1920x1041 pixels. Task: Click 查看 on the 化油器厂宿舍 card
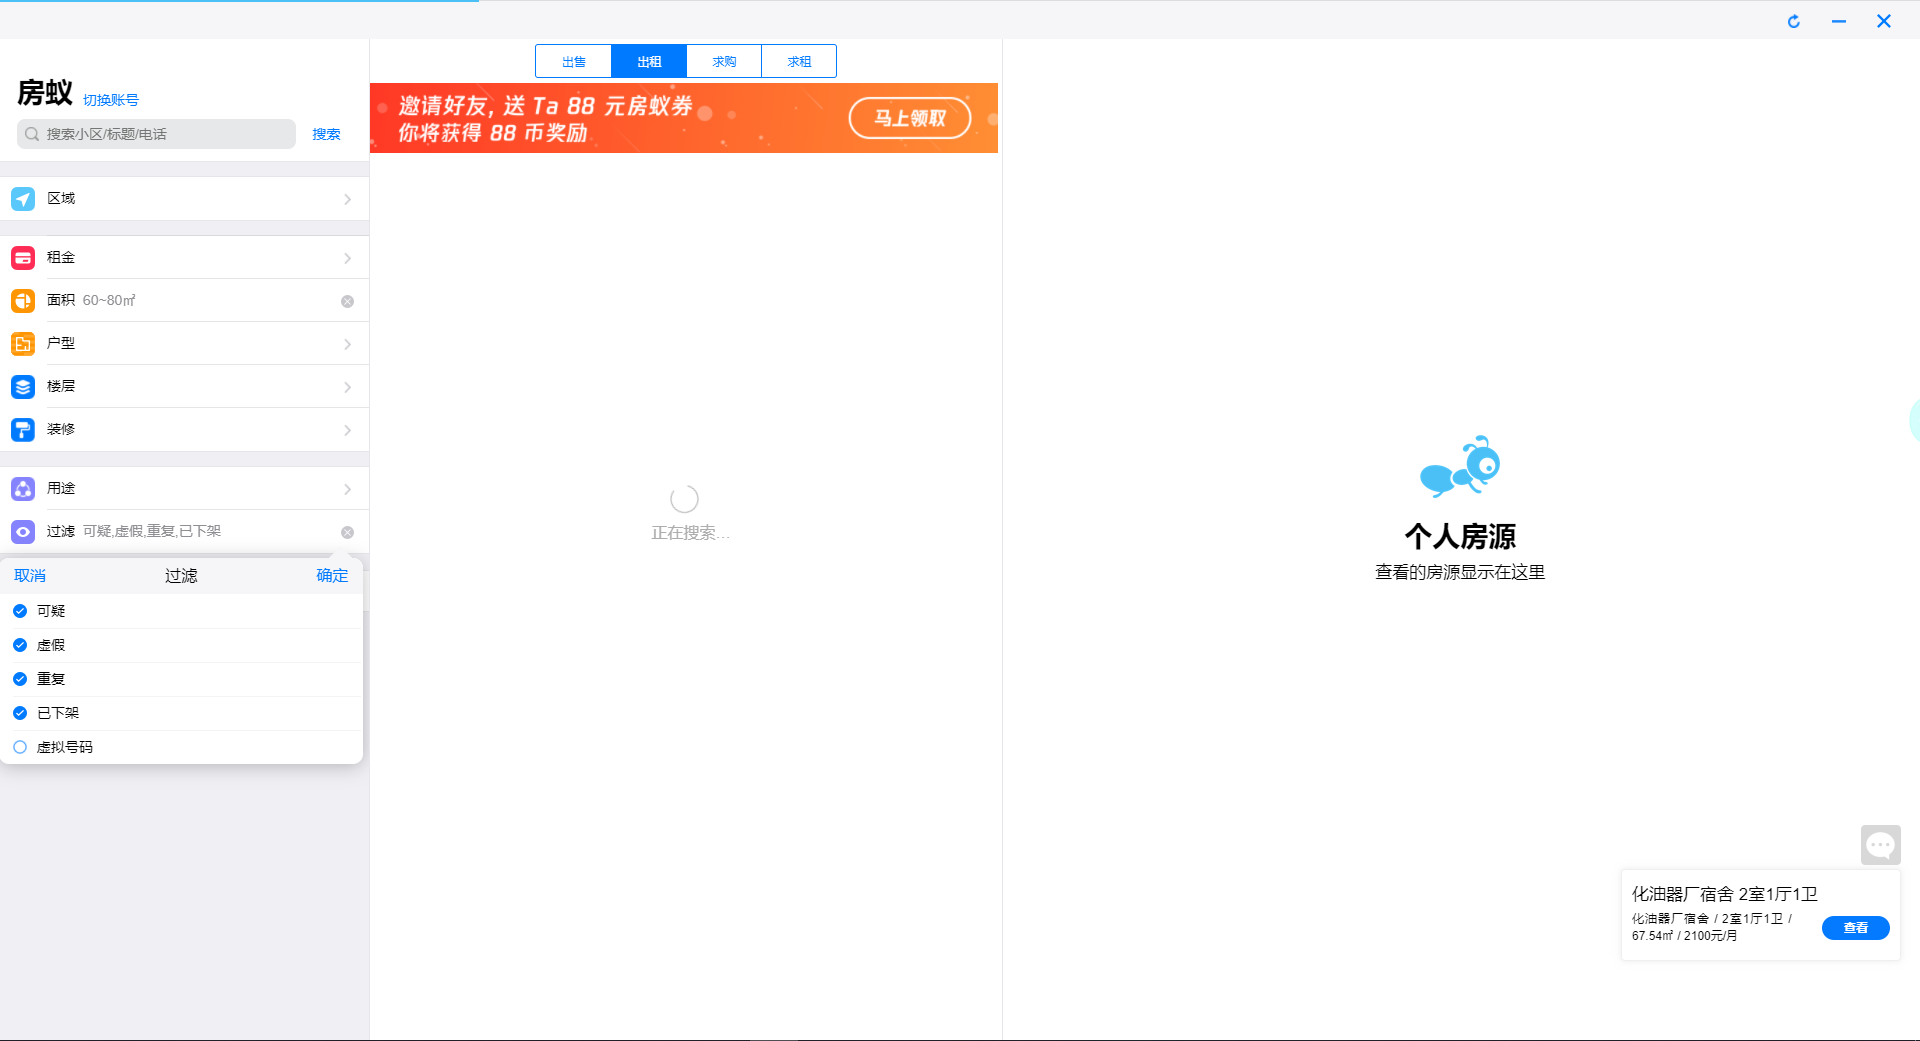point(1855,928)
